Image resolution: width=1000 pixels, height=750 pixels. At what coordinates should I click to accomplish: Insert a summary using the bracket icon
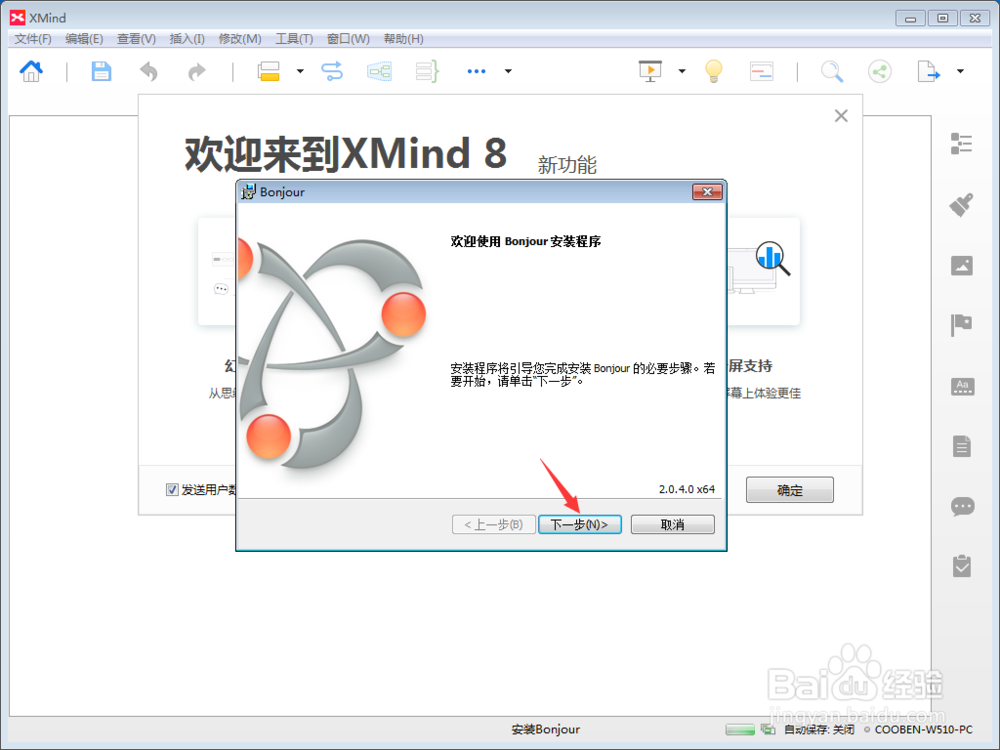click(x=427, y=71)
